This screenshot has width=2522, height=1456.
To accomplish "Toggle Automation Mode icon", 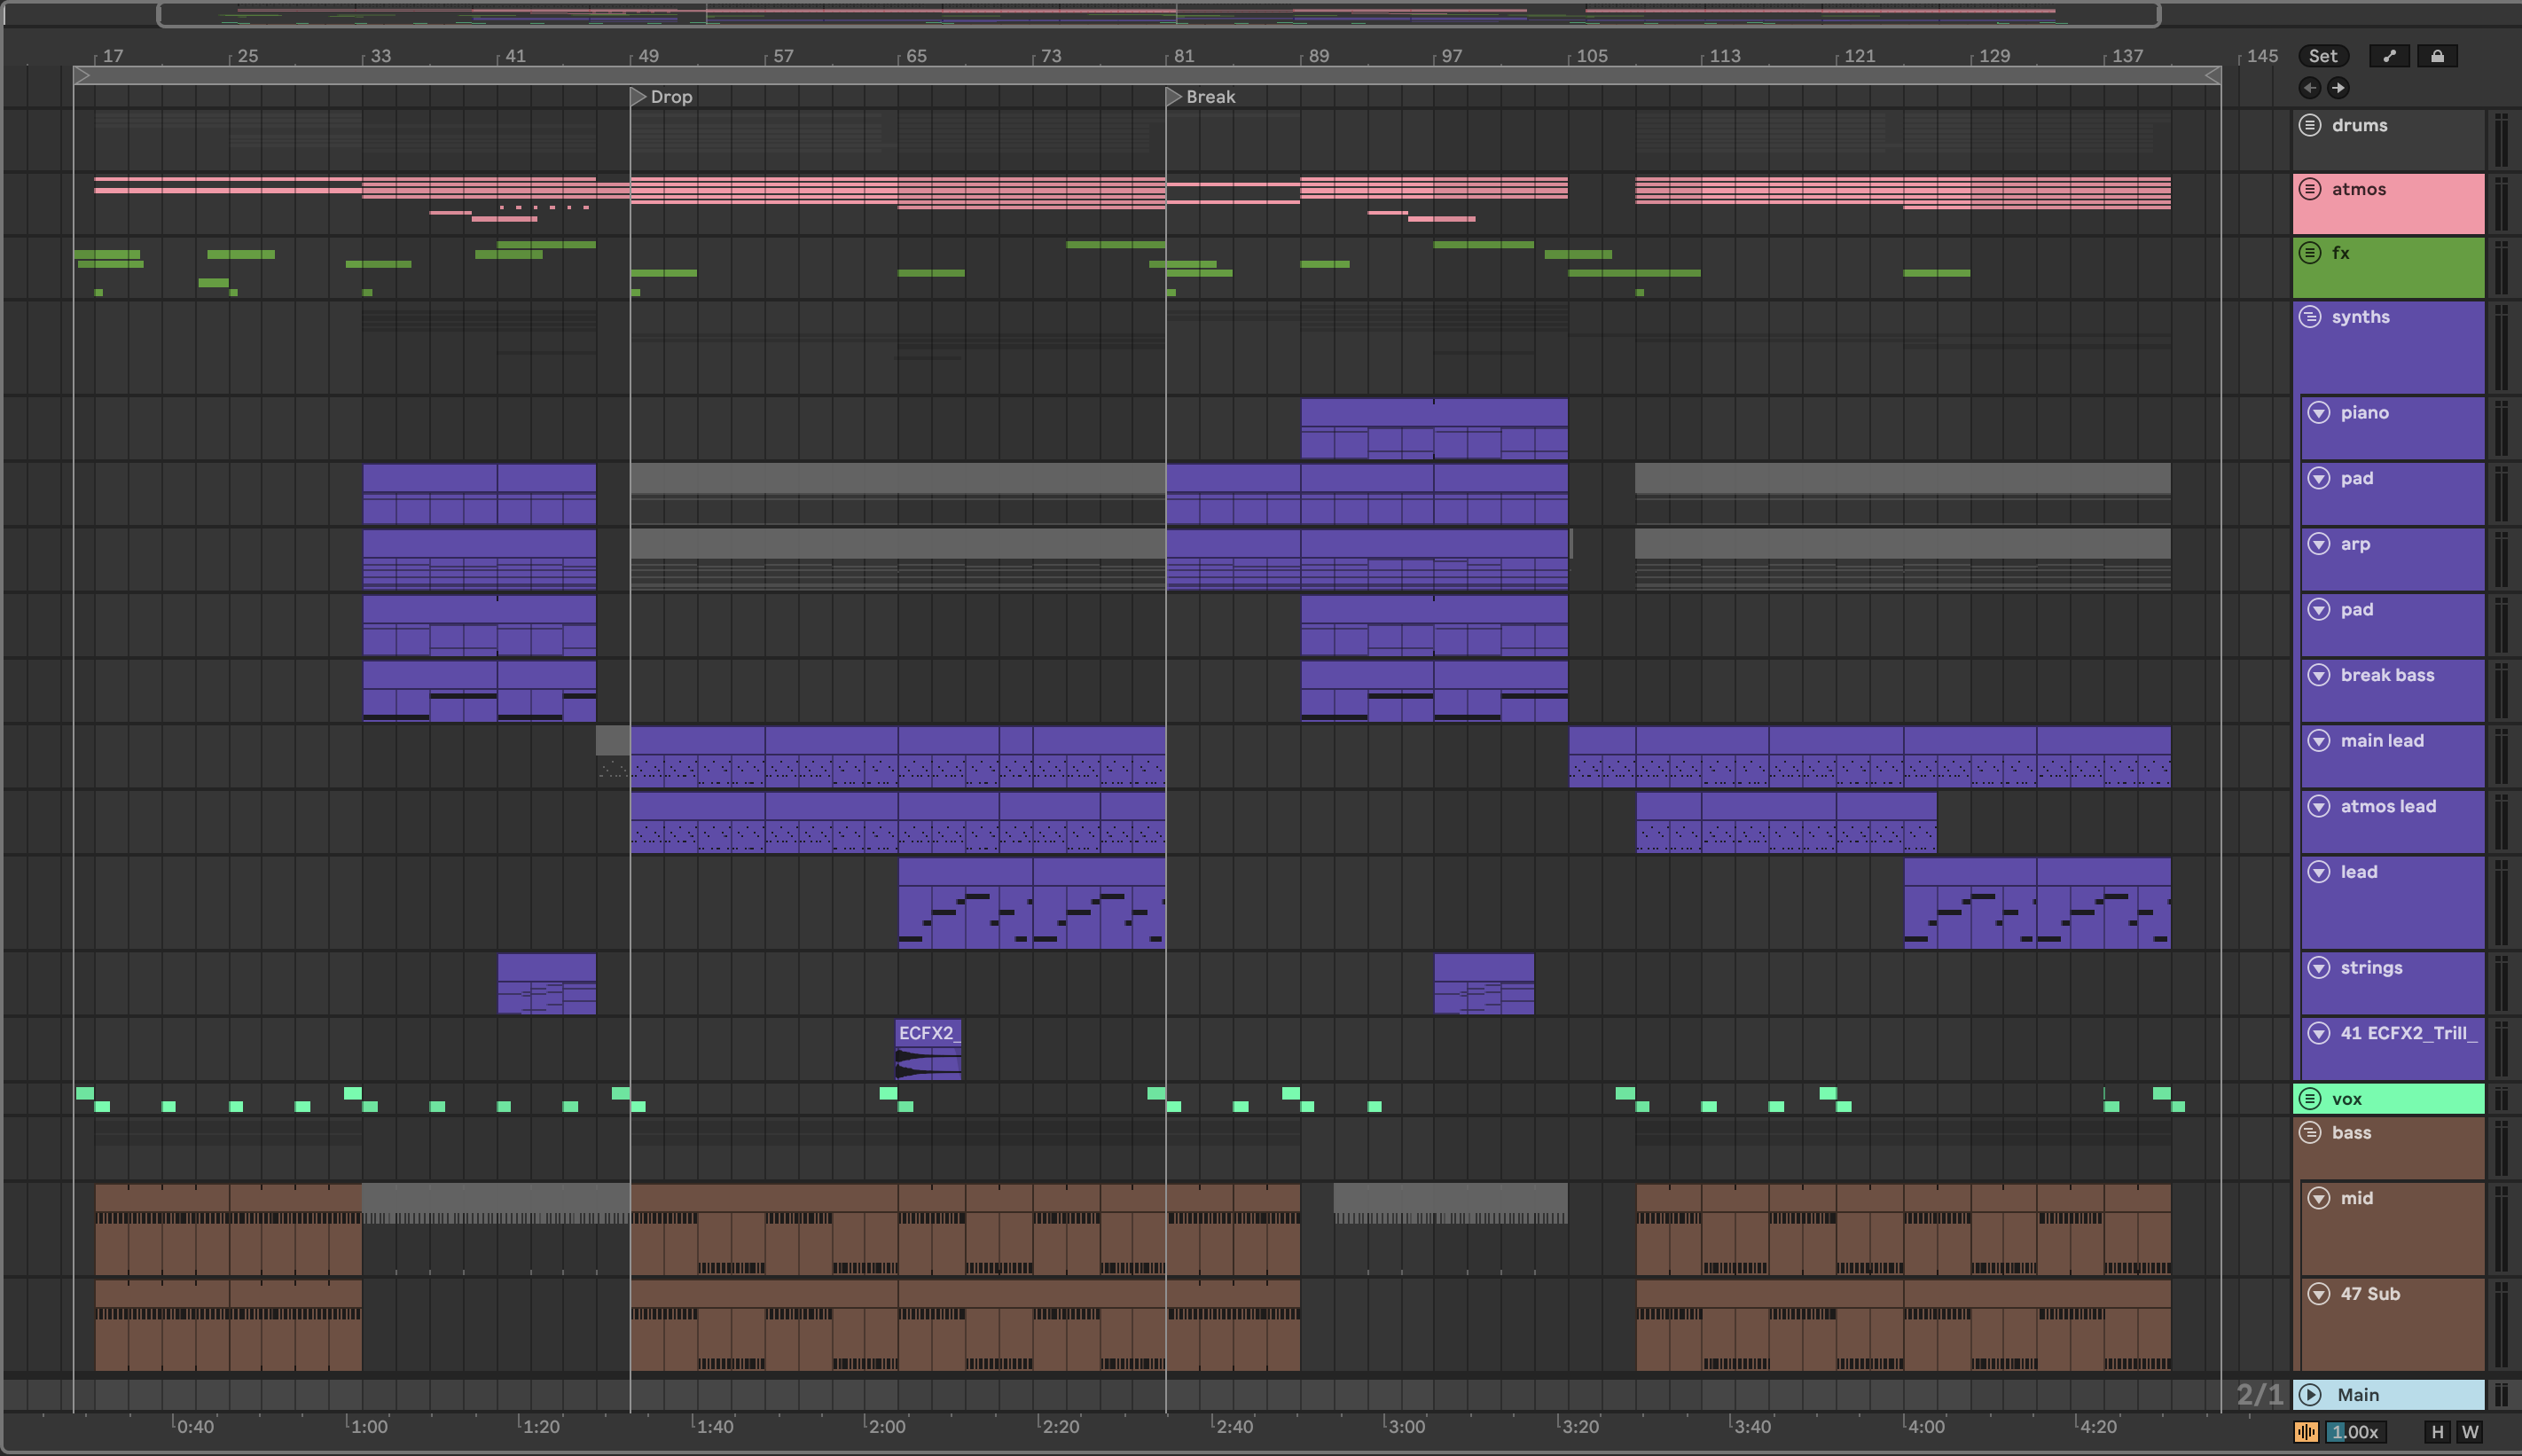I will [2389, 56].
